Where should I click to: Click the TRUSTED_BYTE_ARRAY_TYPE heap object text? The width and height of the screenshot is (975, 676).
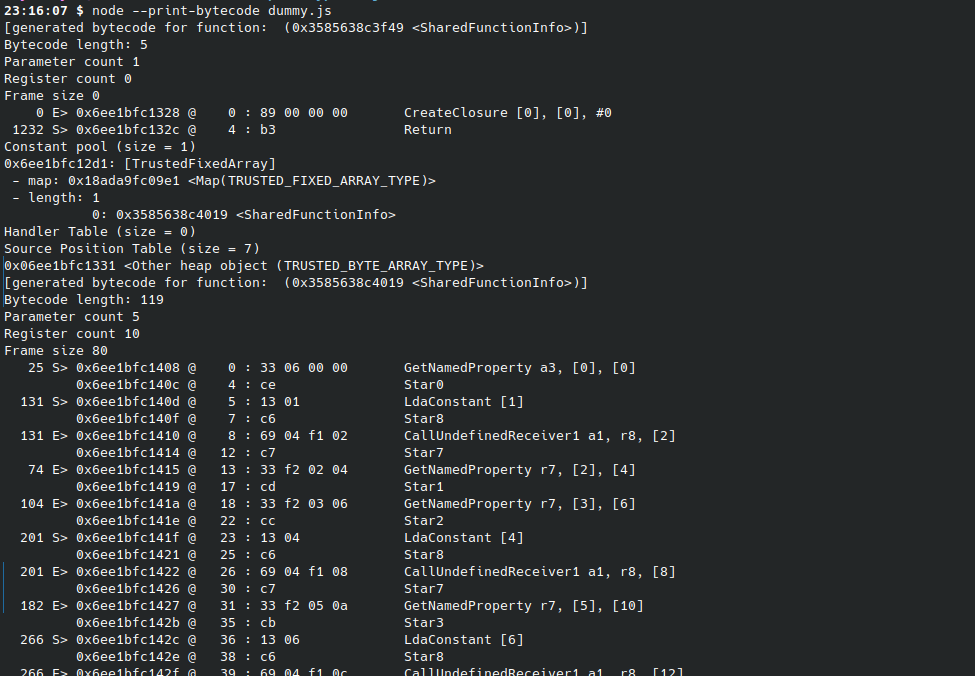click(375, 265)
